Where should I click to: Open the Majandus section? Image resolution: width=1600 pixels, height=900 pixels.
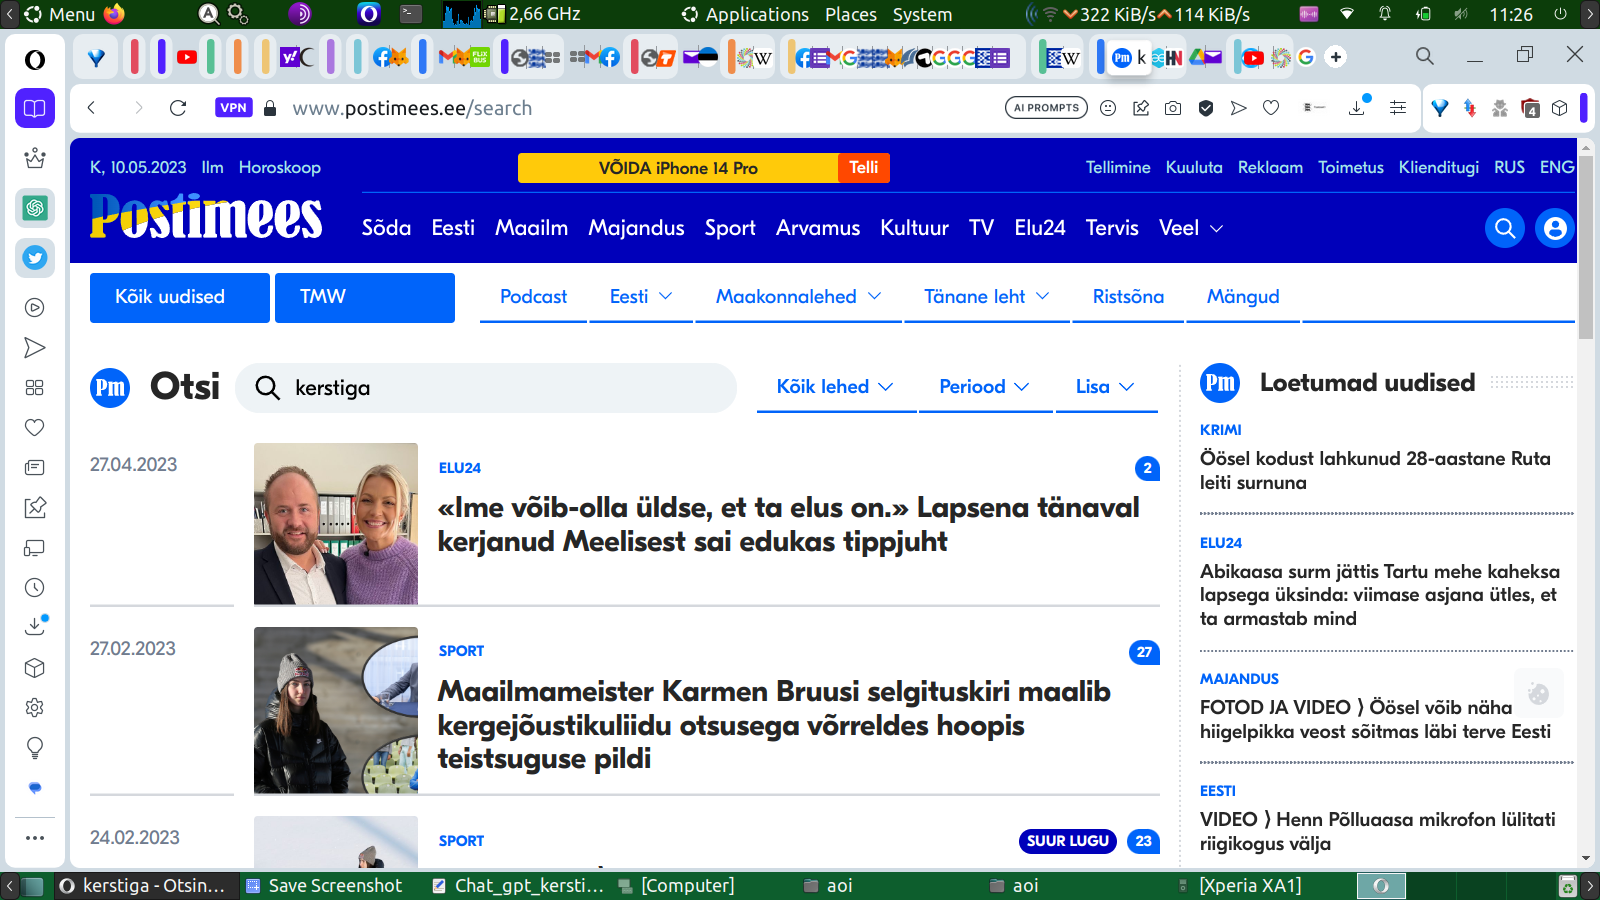(636, 228)
